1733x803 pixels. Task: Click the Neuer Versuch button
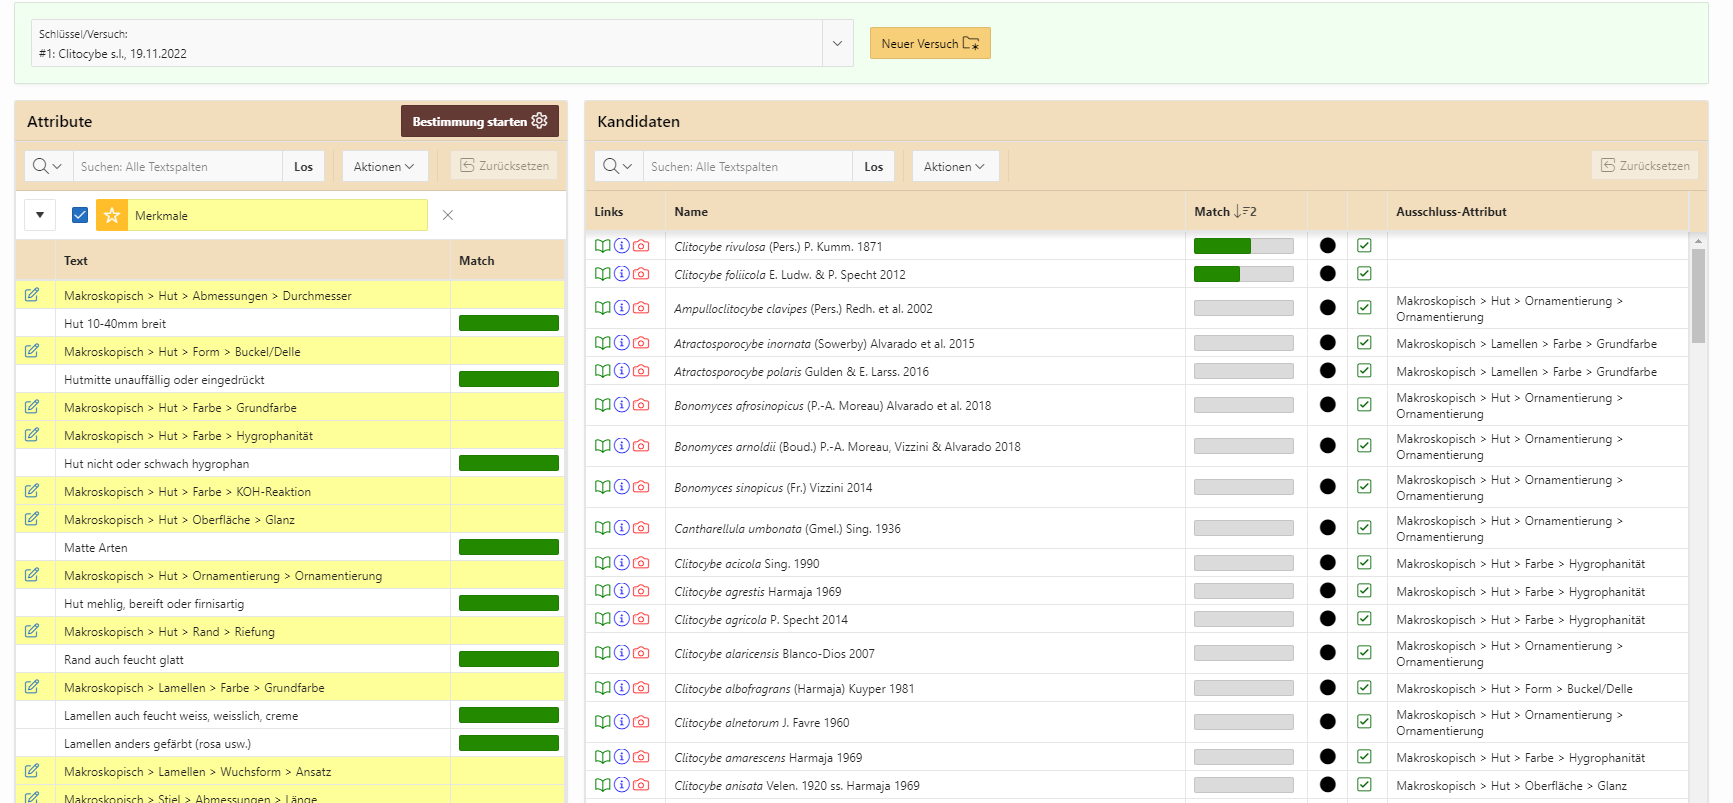pyautogui.click(x=929, y=43)
